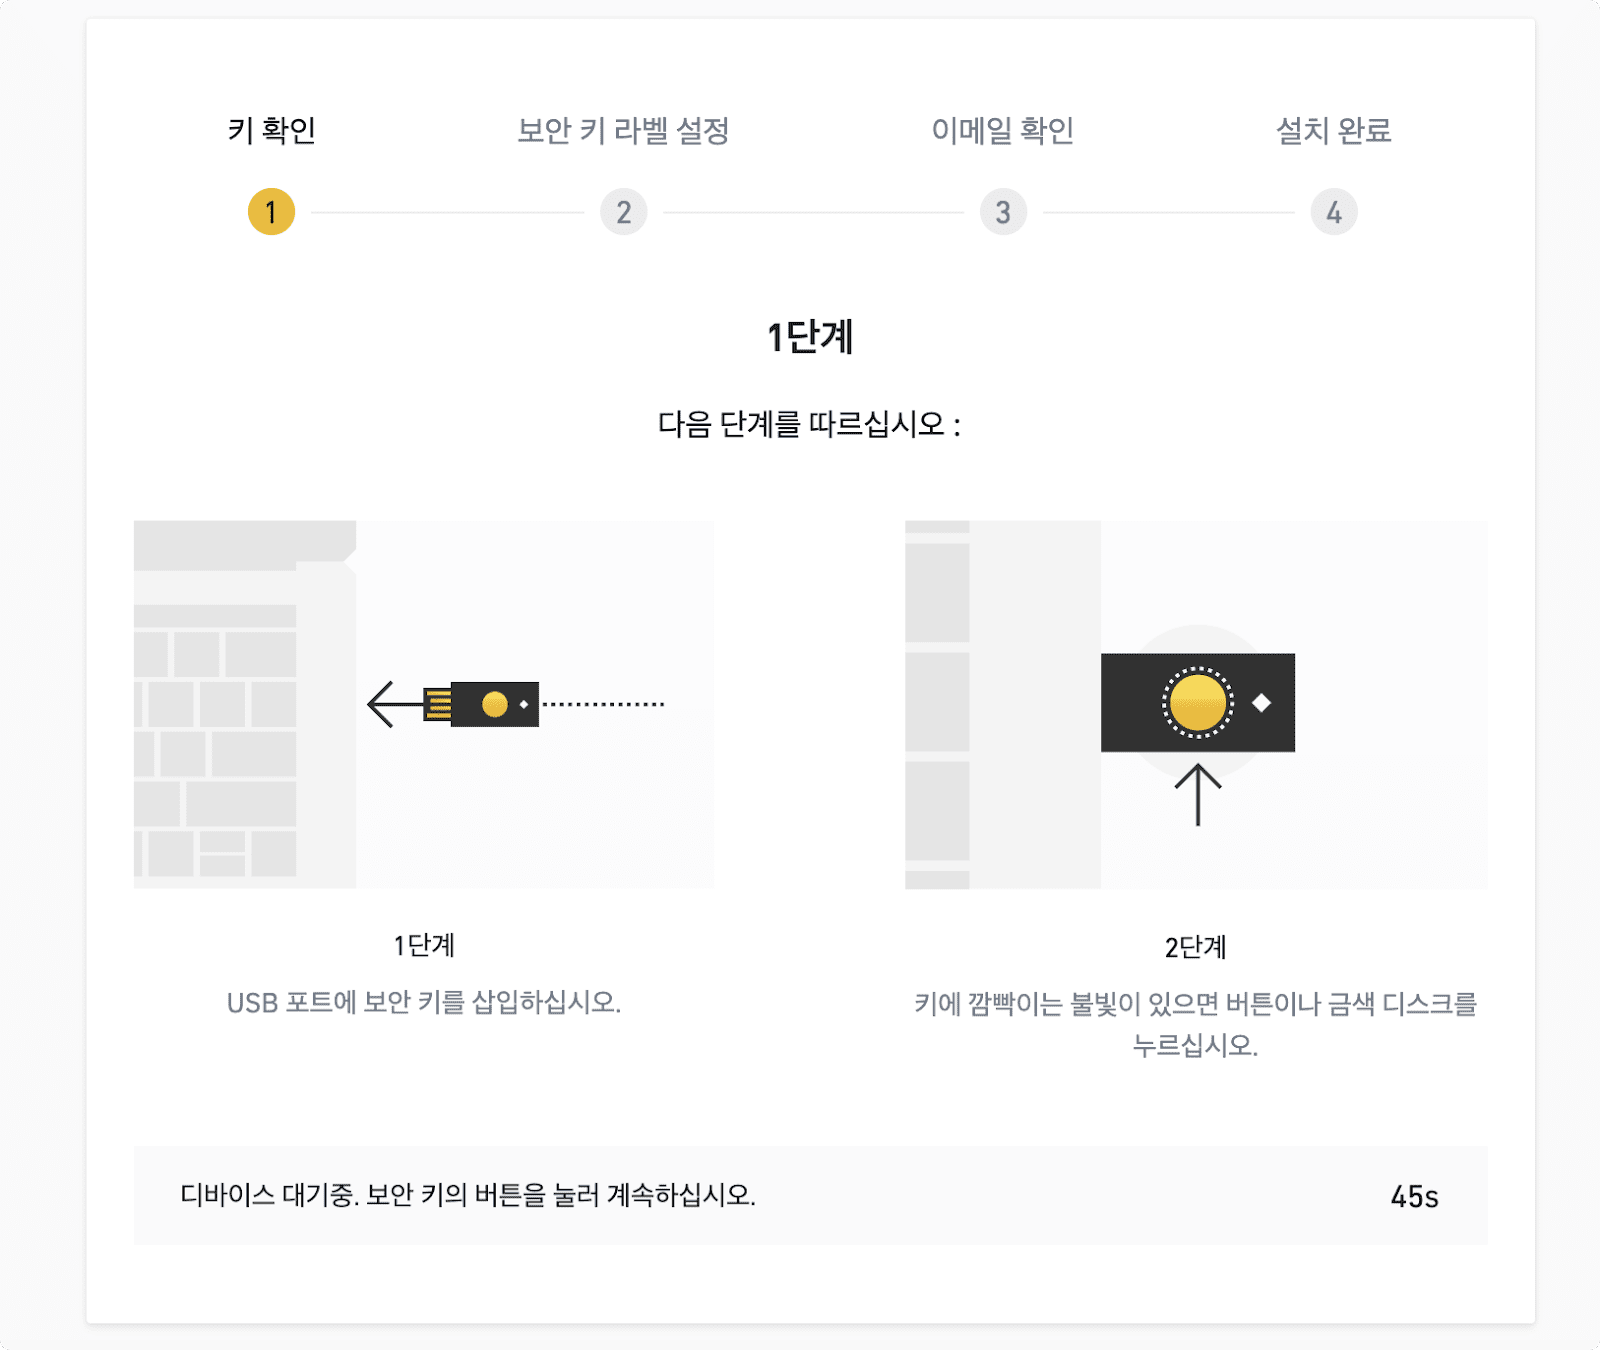Select the 키 확인 step label
The height and width of the screenshot is (1350, 1600).
272,130
